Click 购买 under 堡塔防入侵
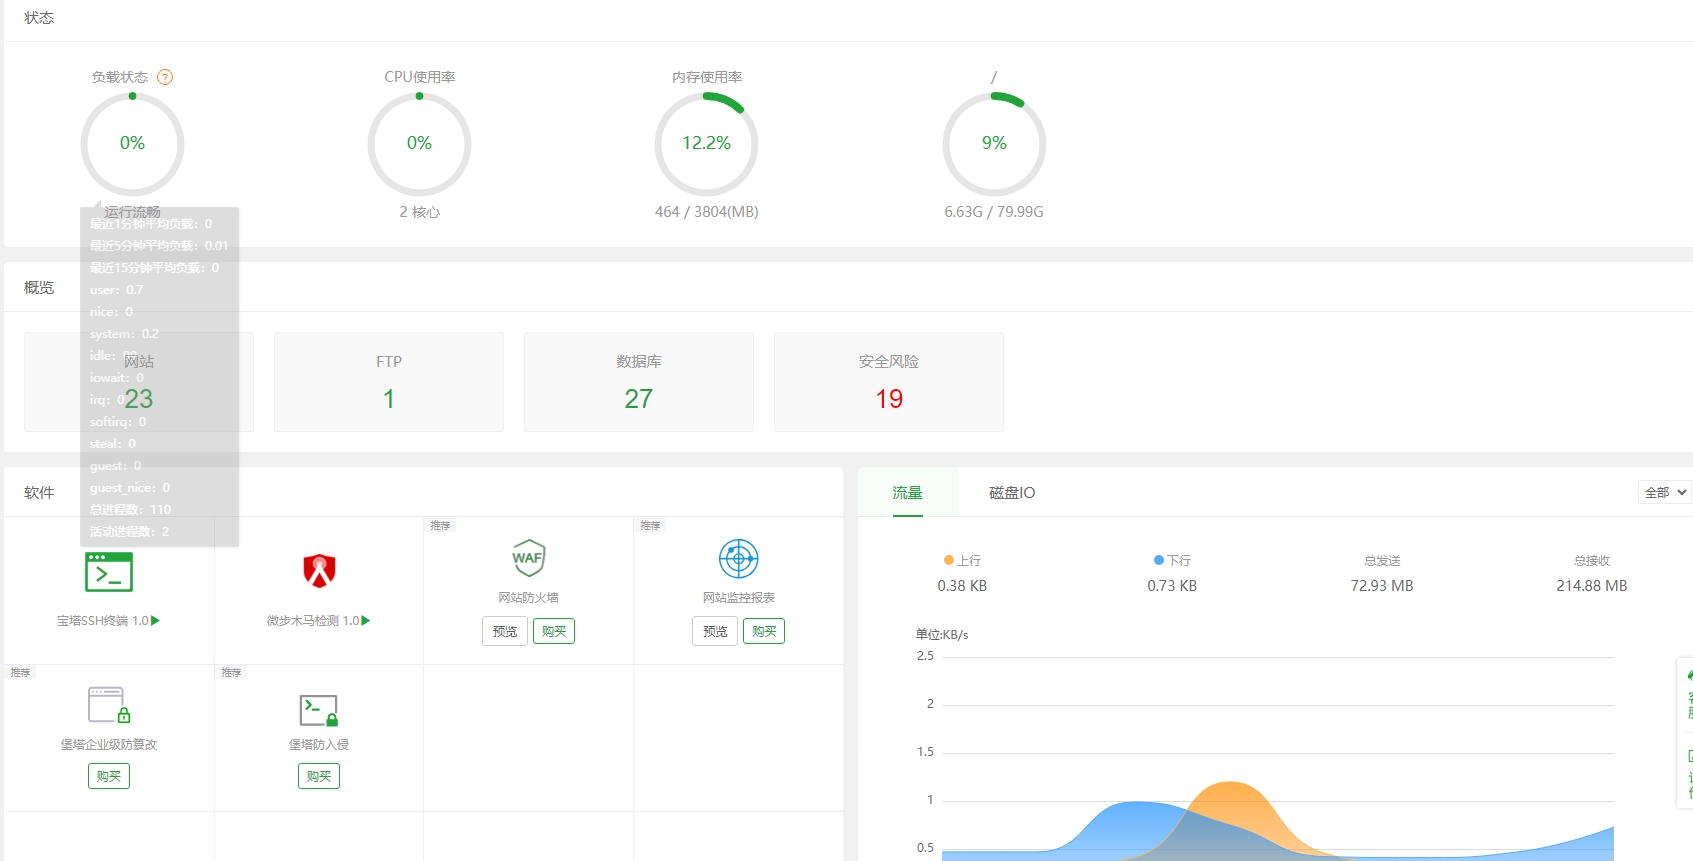1693x861 pixels. click(x=319, y=776)
